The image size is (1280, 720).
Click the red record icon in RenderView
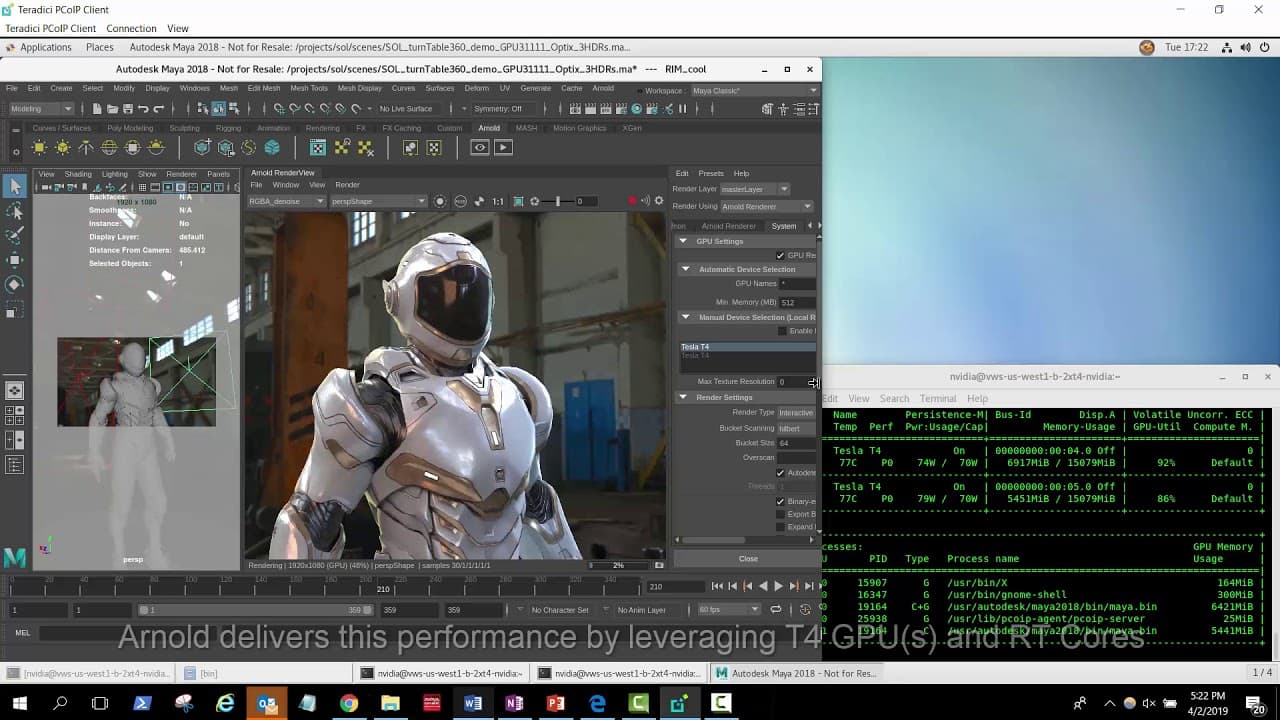(x=632, y=201)
